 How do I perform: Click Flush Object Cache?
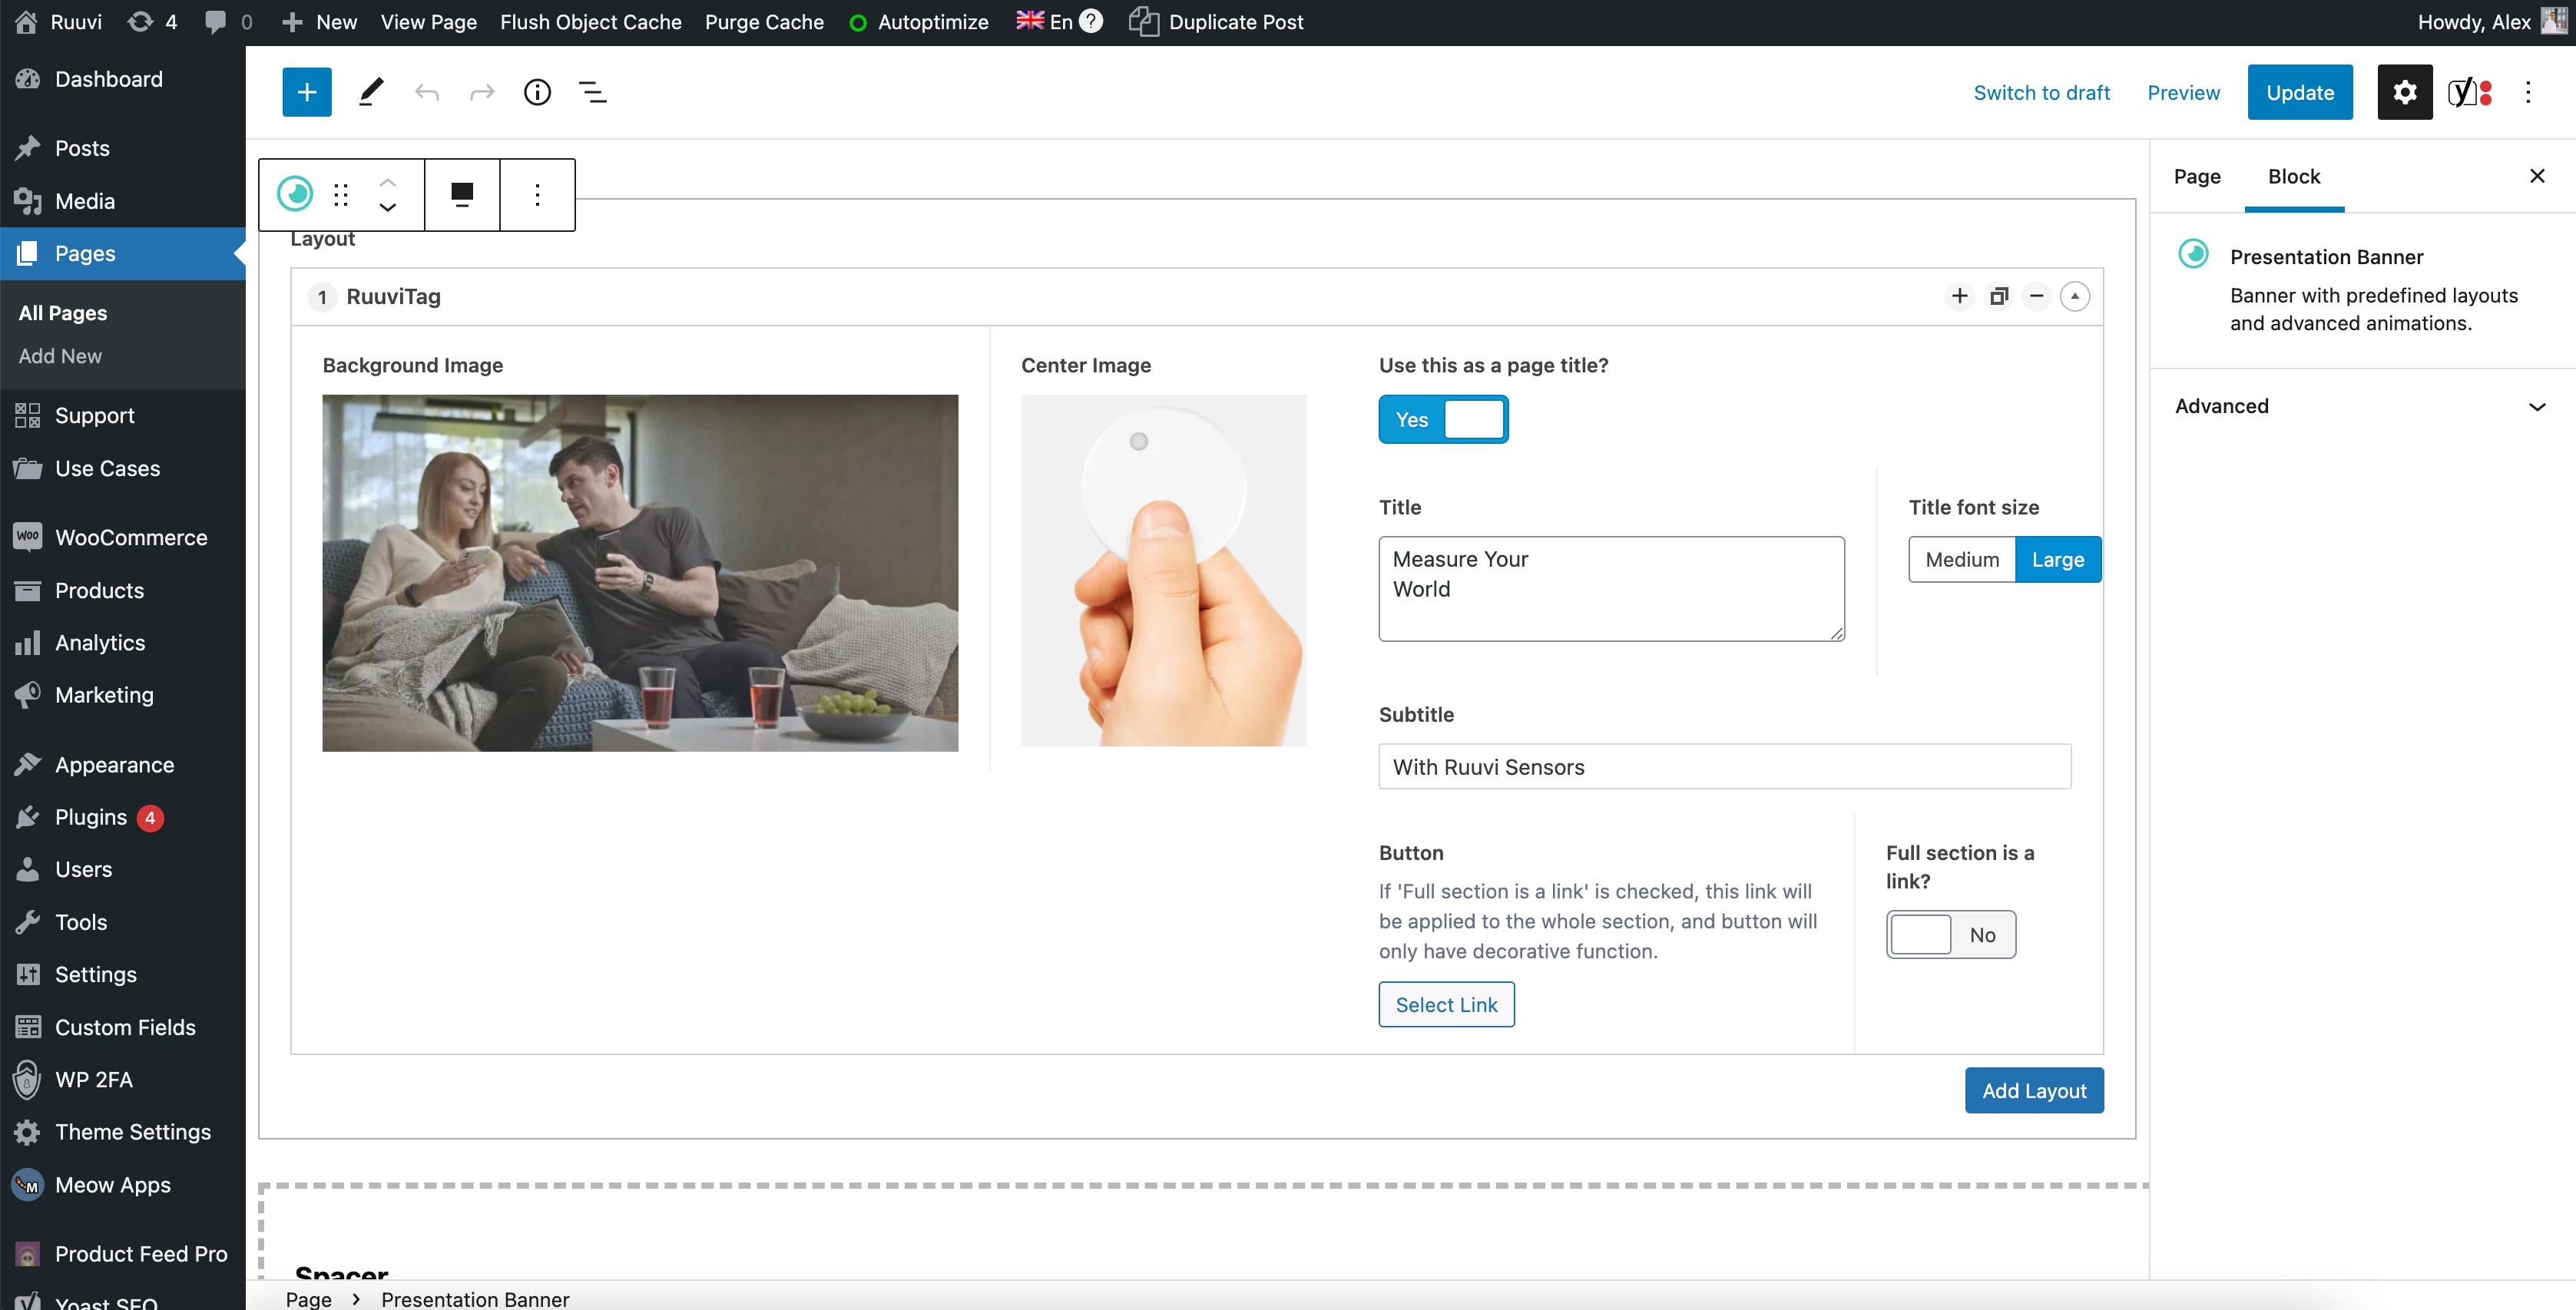coord(591,22)
